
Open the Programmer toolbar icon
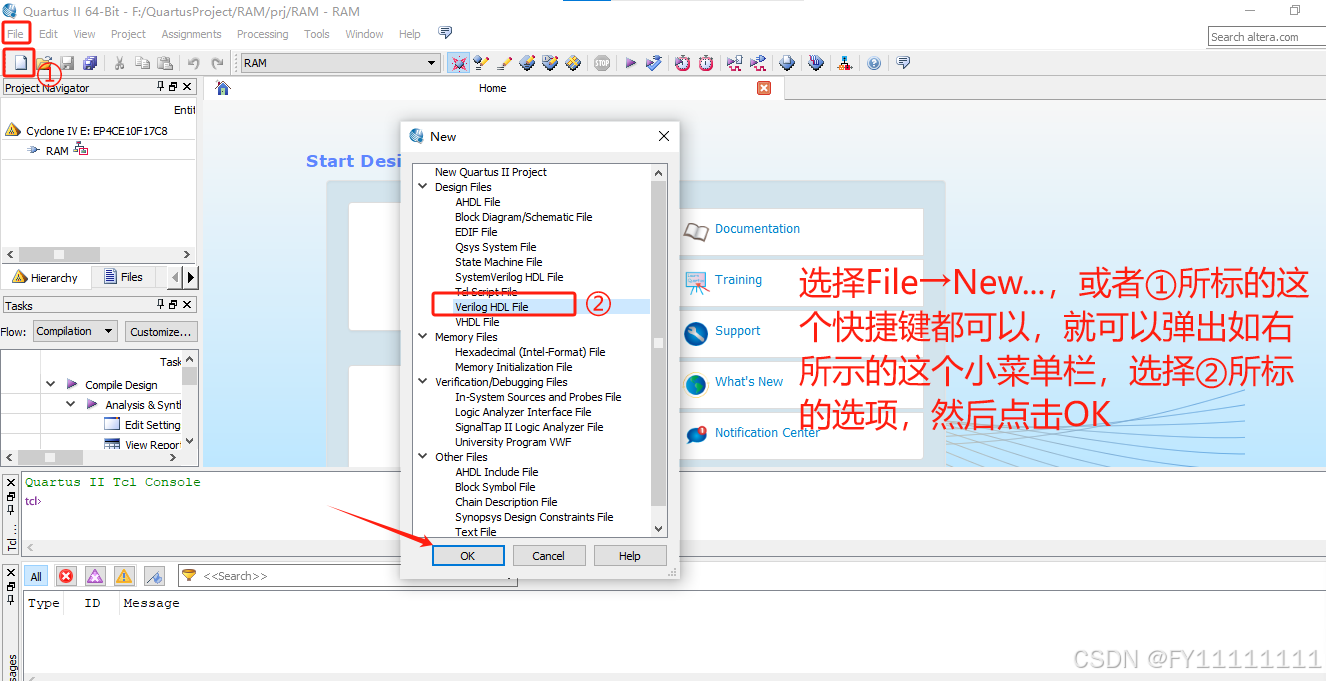coord(816,62)
